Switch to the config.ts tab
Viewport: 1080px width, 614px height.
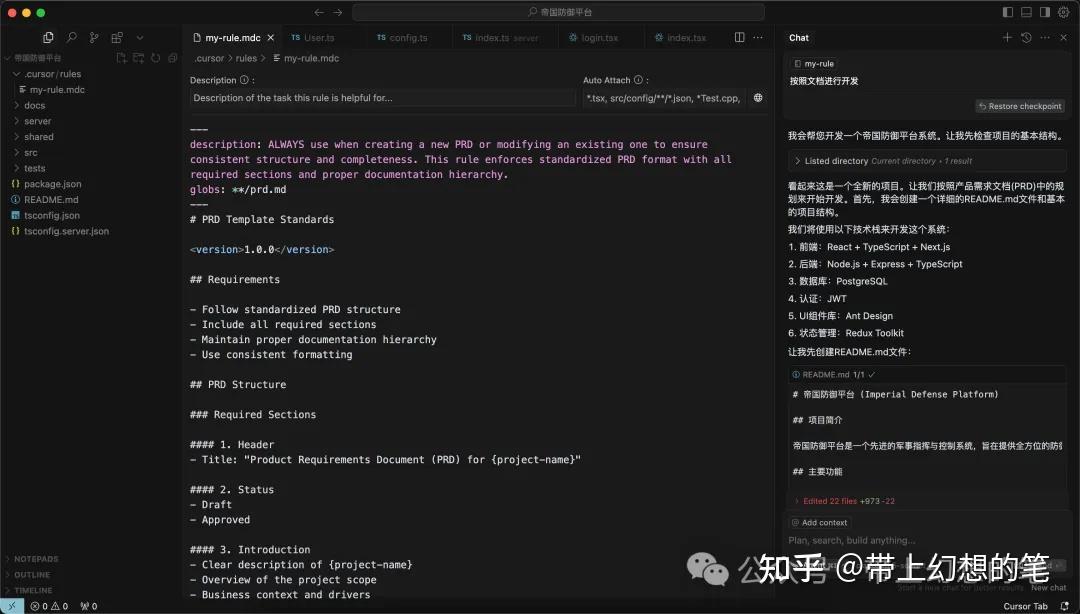pos(408,36)
